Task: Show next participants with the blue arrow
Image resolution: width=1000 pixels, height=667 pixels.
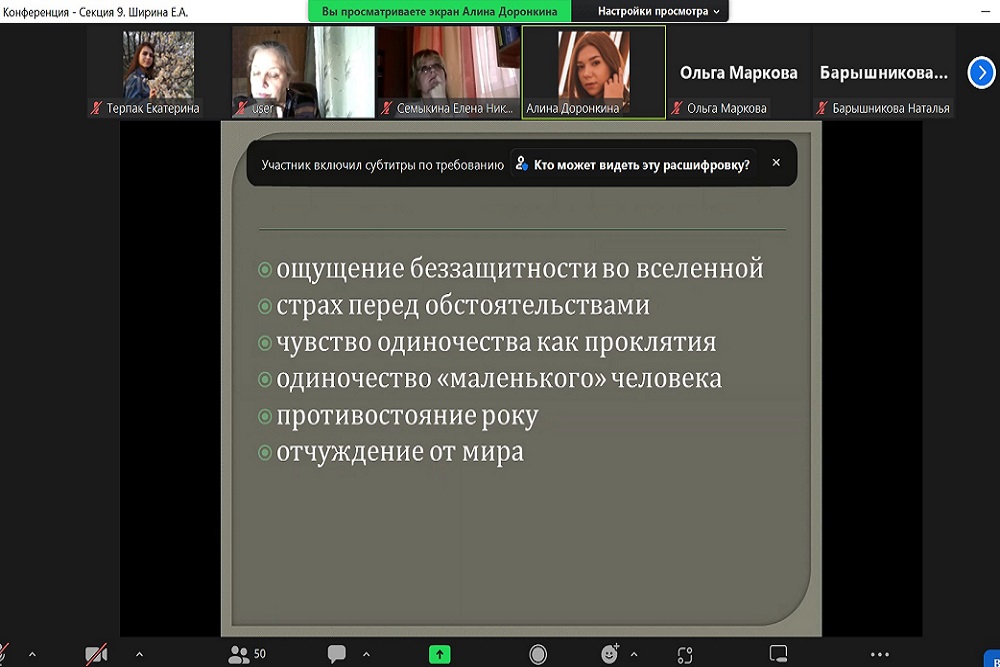Action: (982, 72)
